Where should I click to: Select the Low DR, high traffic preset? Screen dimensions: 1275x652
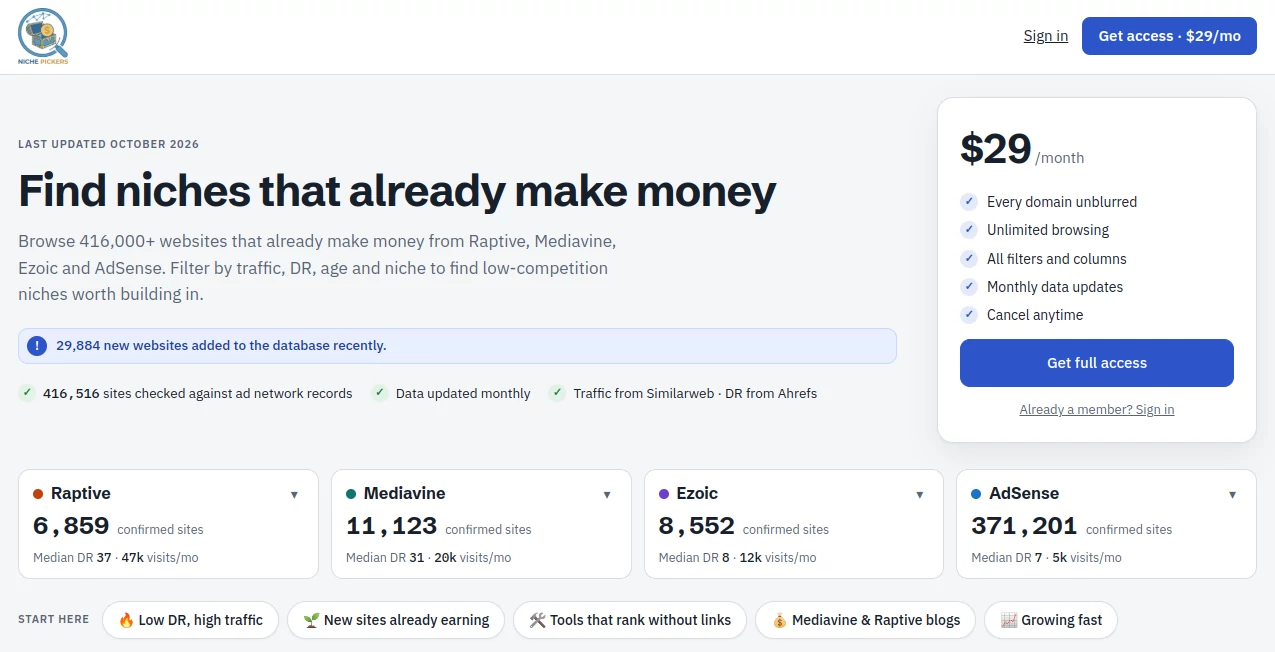click(190, 620)
